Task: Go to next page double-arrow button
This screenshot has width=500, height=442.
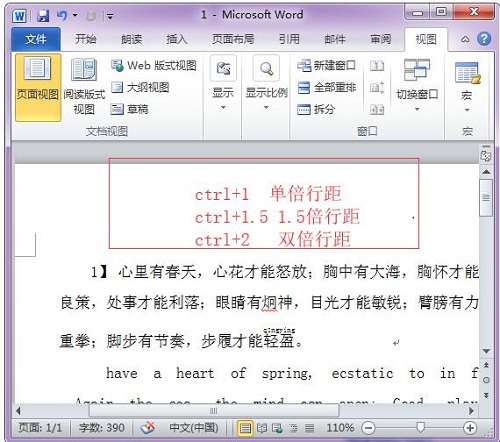Action: (x=486, y=395)
